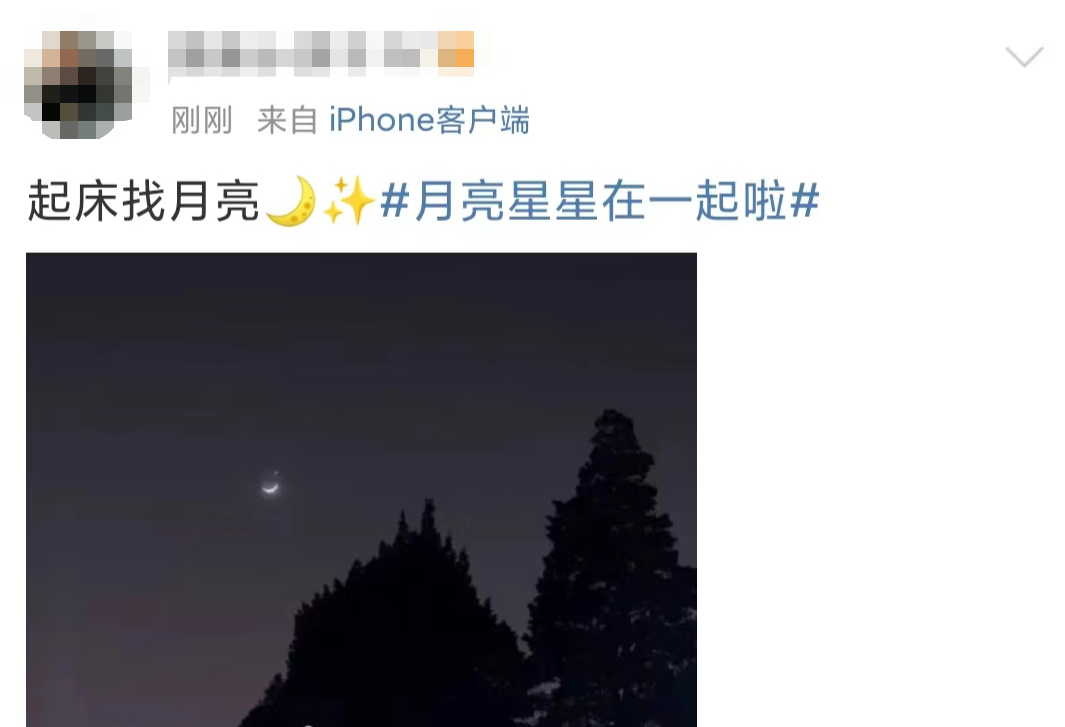This screenshot has width=1065, height=727.
Task: Expand the post options chevron arrow
Action: point(1024,57)
